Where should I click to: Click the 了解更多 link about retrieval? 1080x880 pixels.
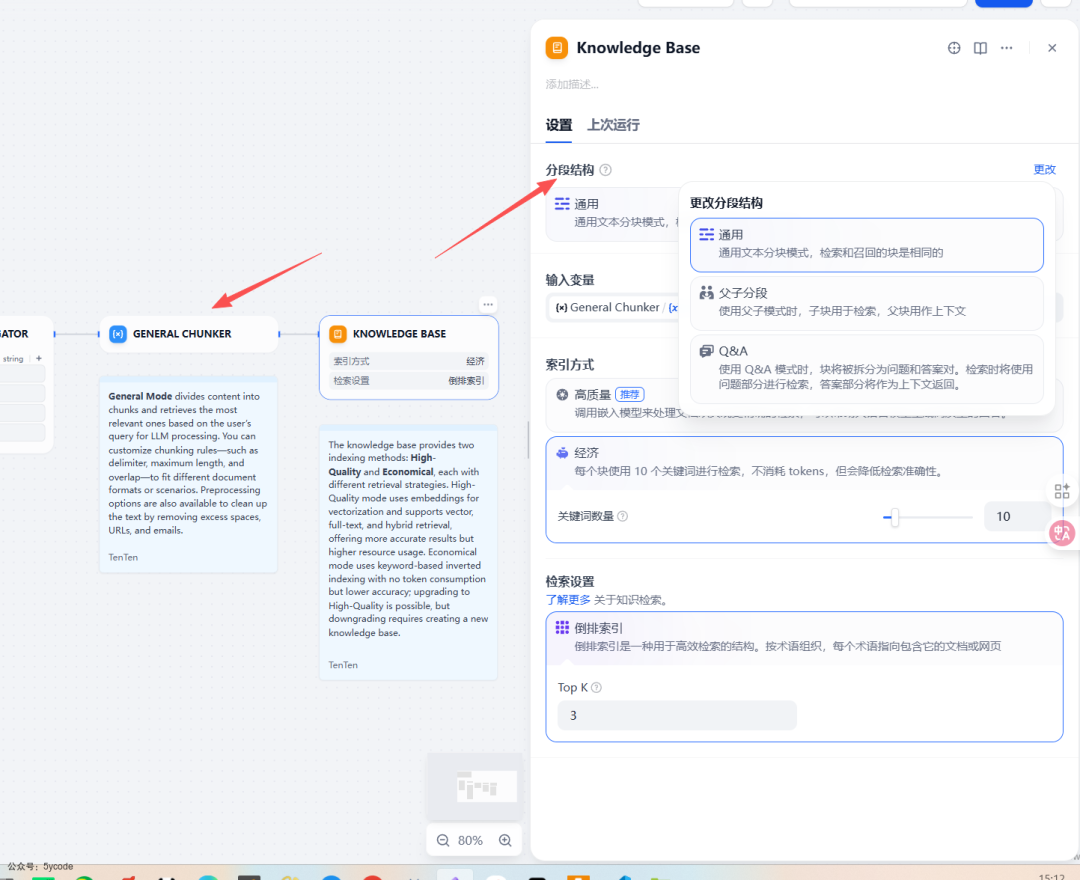[567, 599]
